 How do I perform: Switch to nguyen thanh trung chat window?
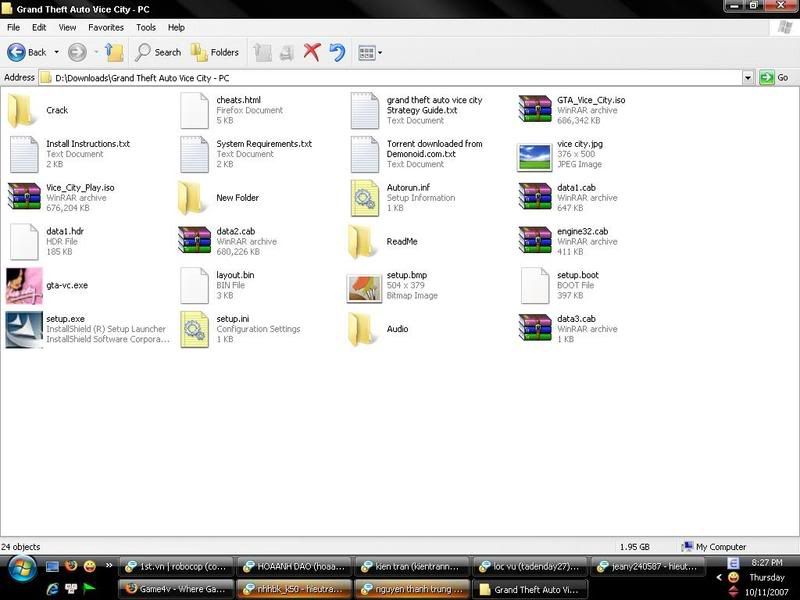click(412, 589)
